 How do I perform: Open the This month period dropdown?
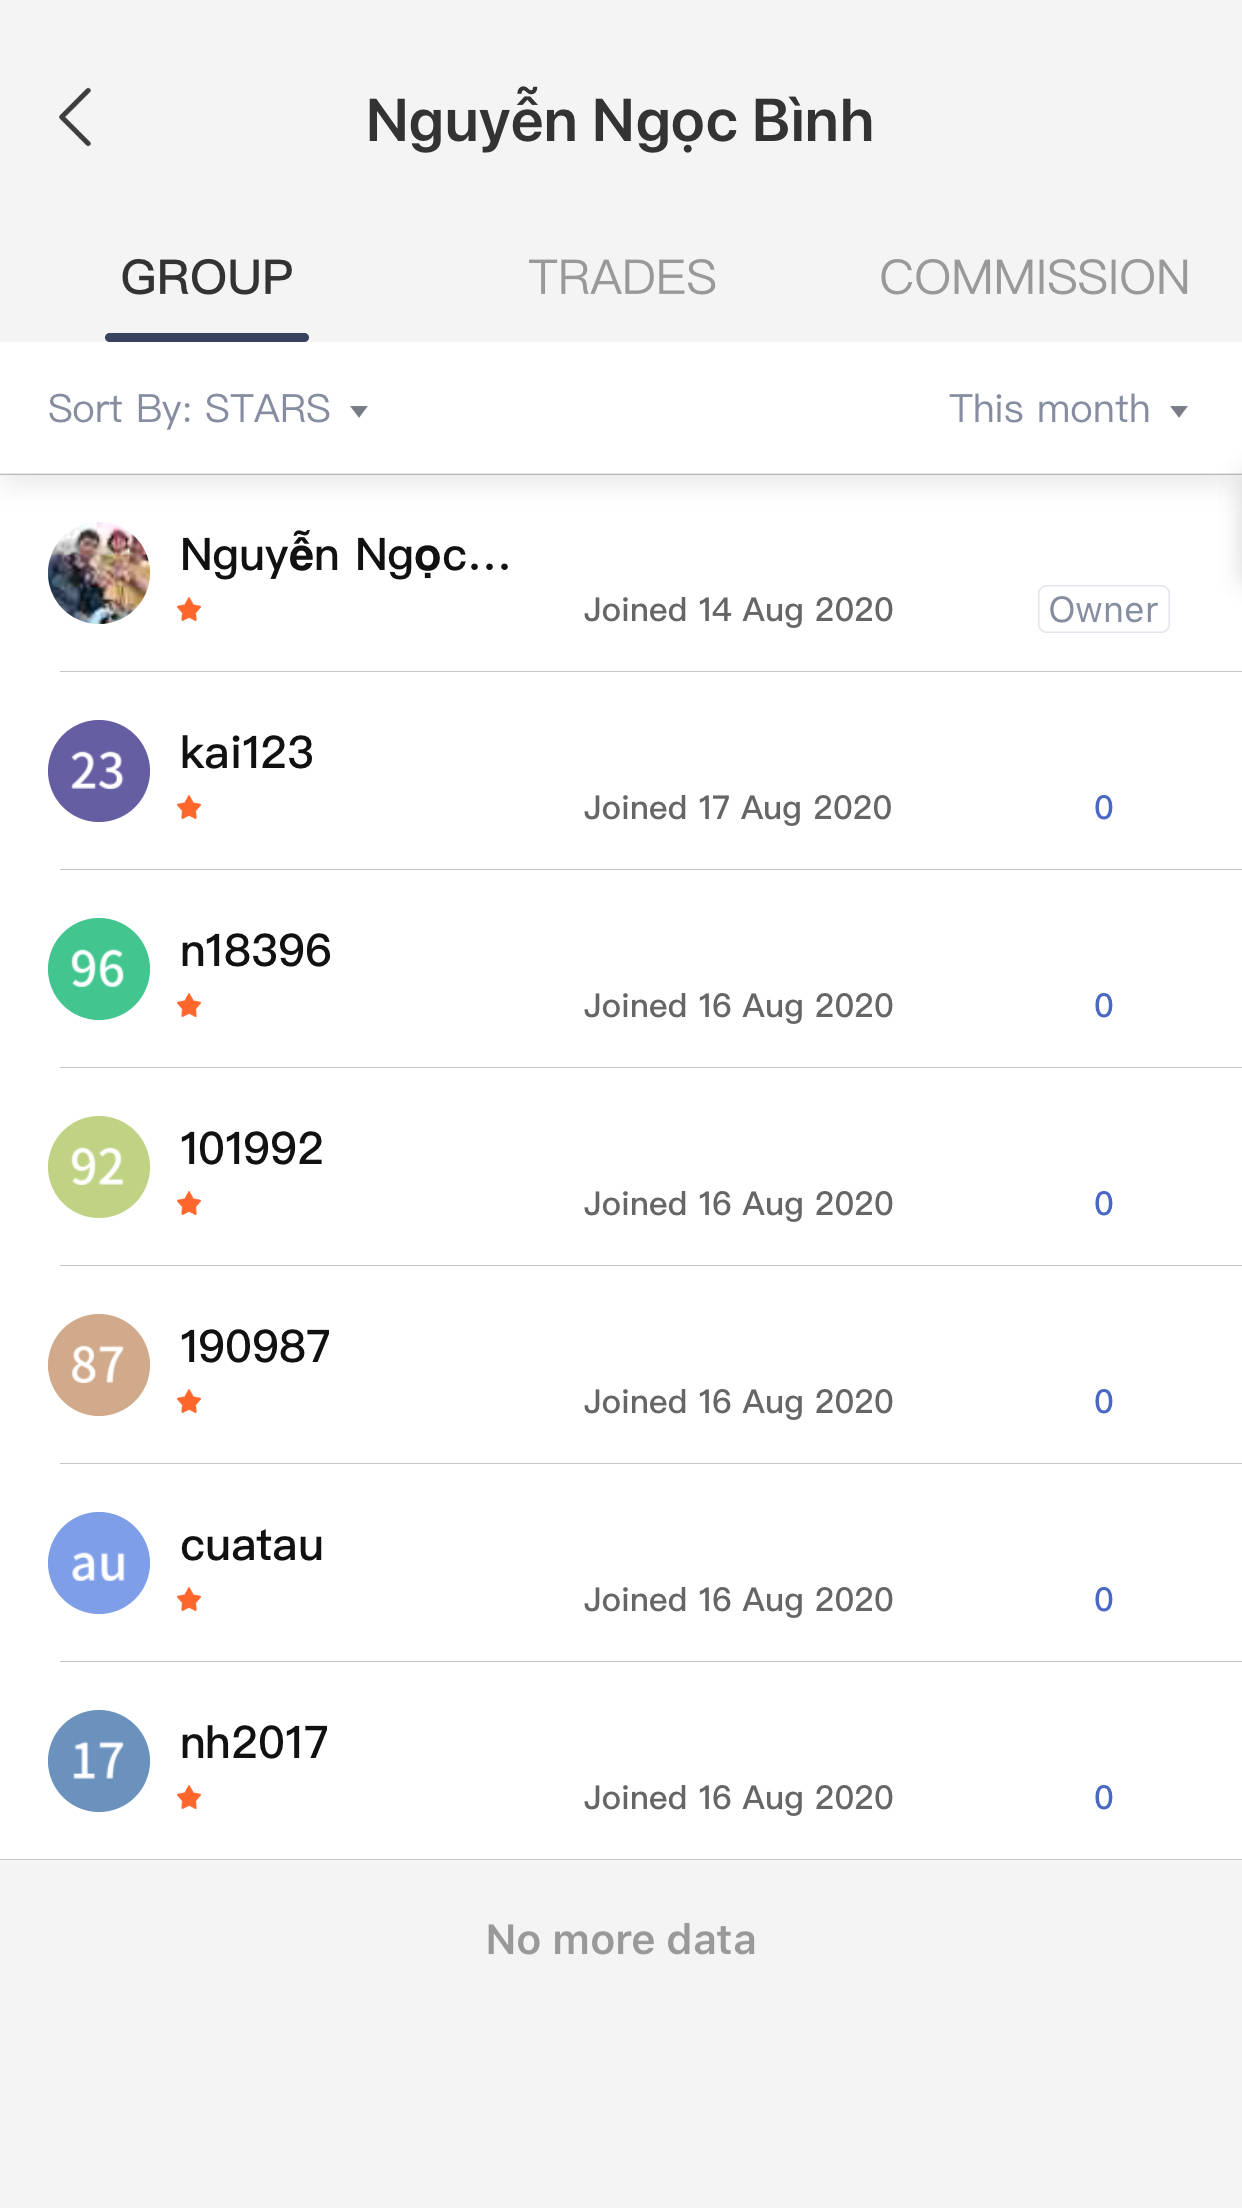[x=1068, y=409]
